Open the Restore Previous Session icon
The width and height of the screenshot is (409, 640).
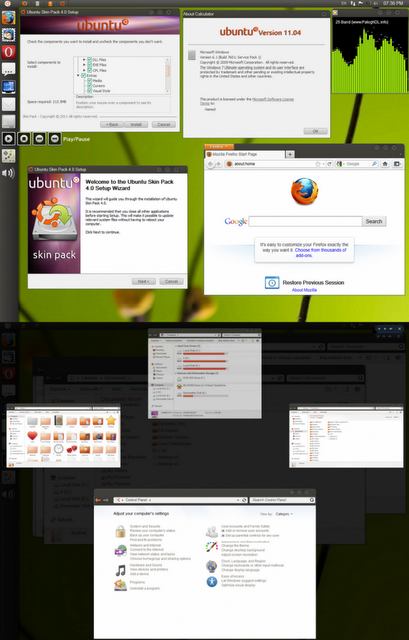click(x=272, y=282)
